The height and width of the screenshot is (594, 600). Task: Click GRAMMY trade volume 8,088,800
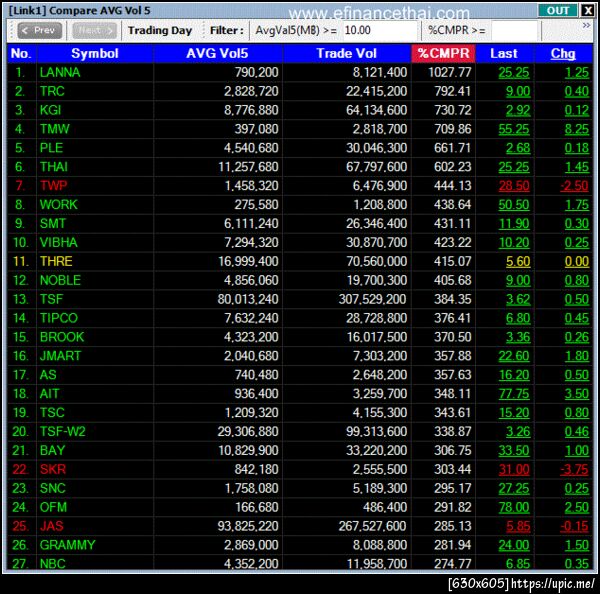pyautogui.click(x=380, y=545)
